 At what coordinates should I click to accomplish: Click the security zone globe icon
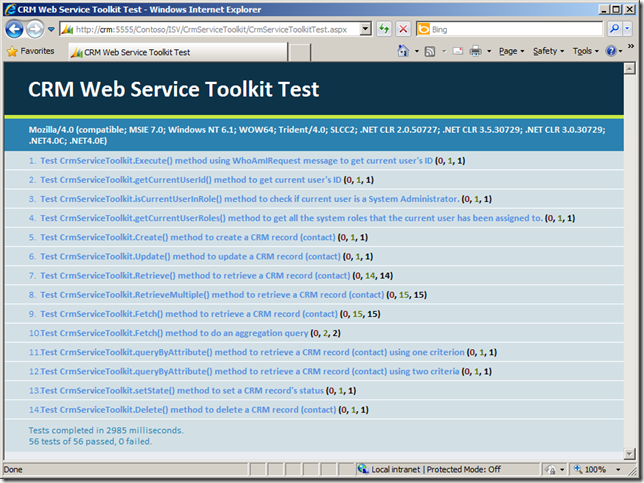click(363, 469)
